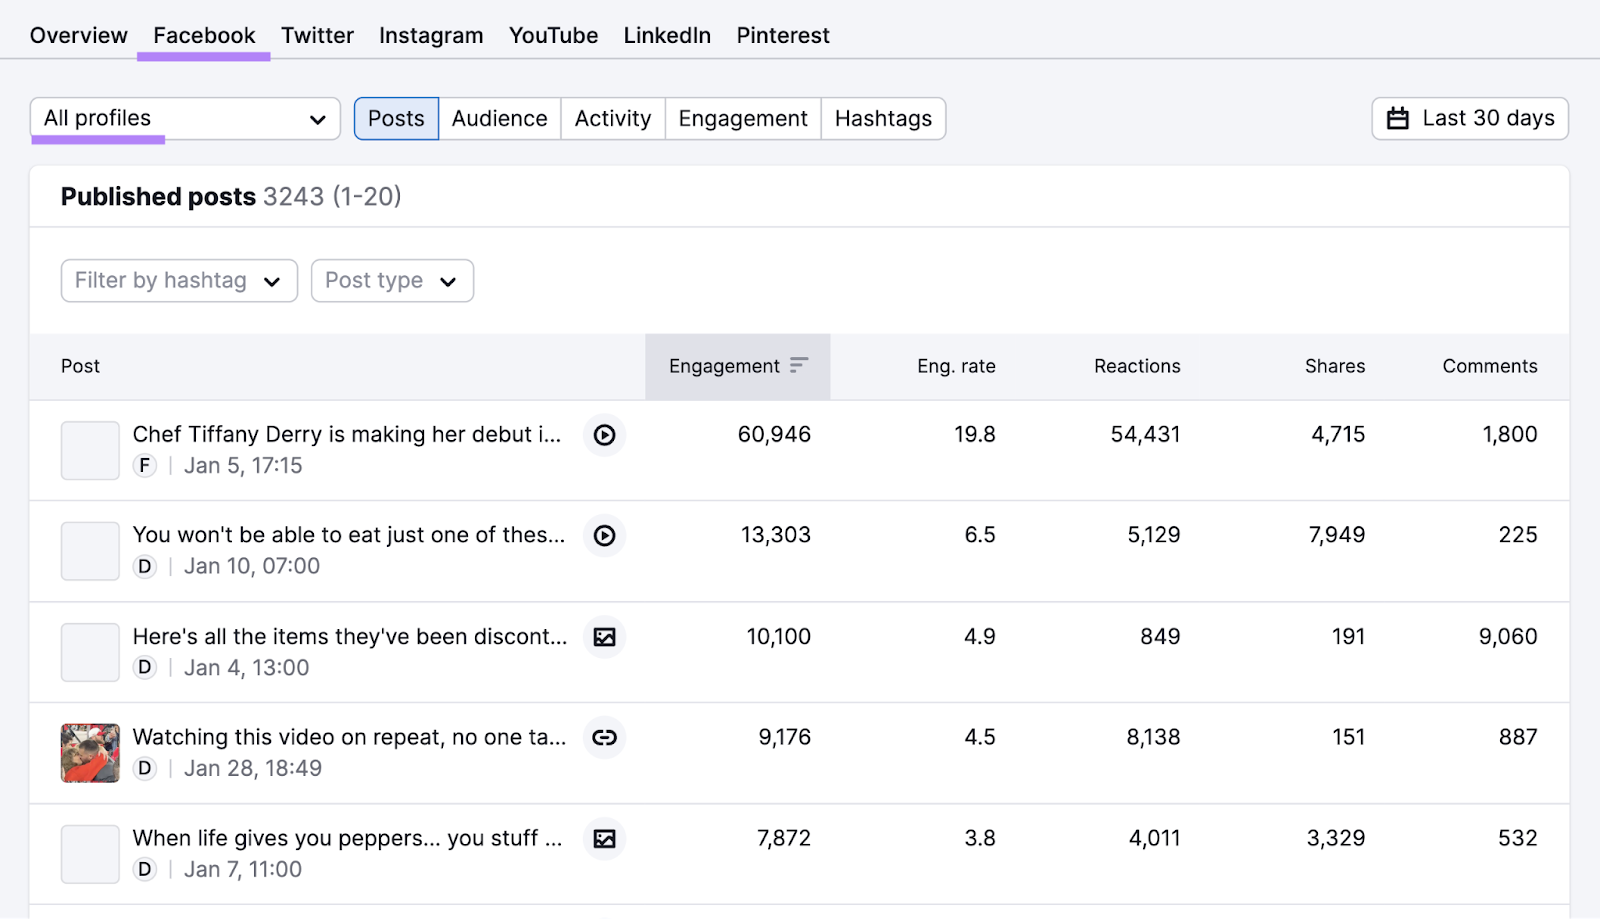Viewport: 1600px width, 919px height.
Task: Open the Last 30 days date range selector
Action: (1469, 118)
